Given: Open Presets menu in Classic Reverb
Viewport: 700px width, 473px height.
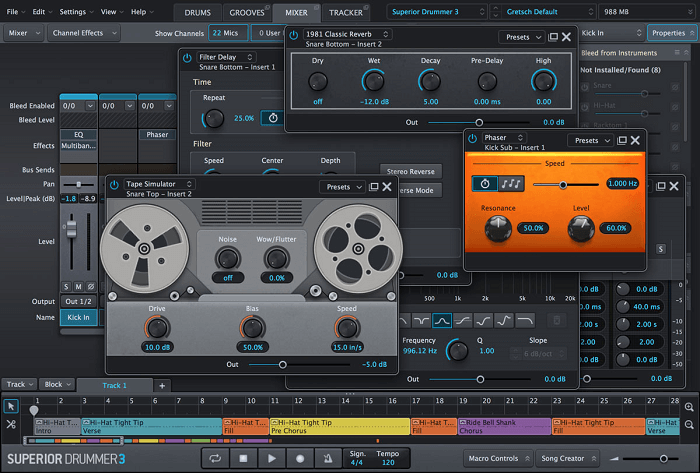Looking at the screenshot, I should point(521,37).
